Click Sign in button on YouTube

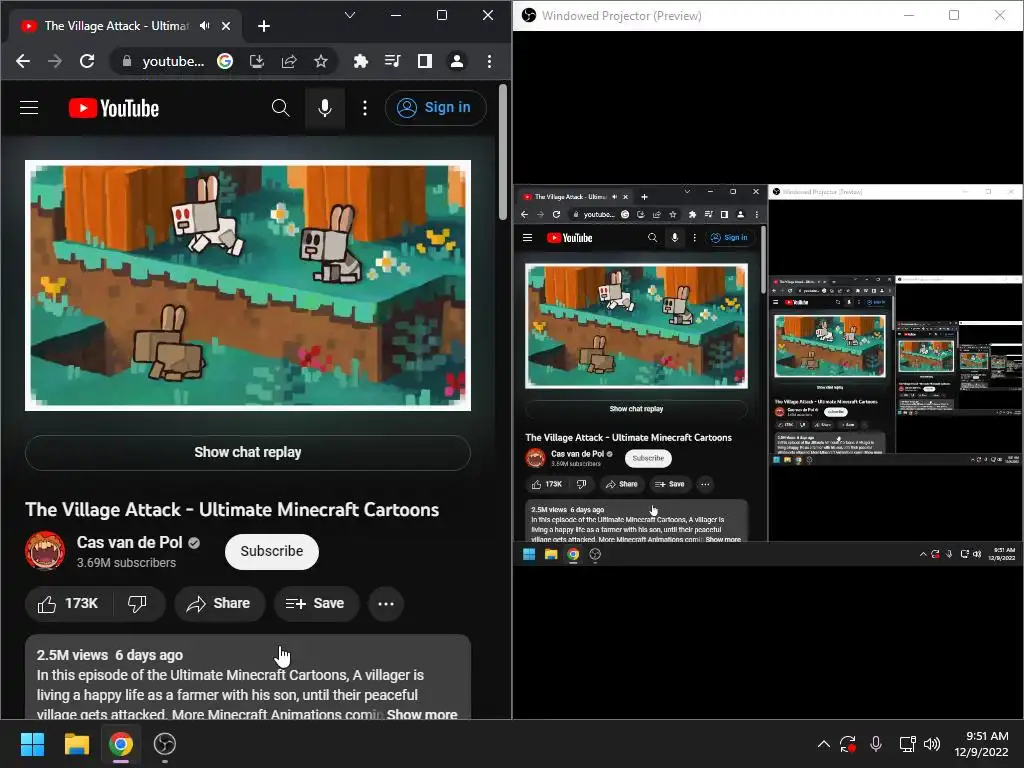435,108
